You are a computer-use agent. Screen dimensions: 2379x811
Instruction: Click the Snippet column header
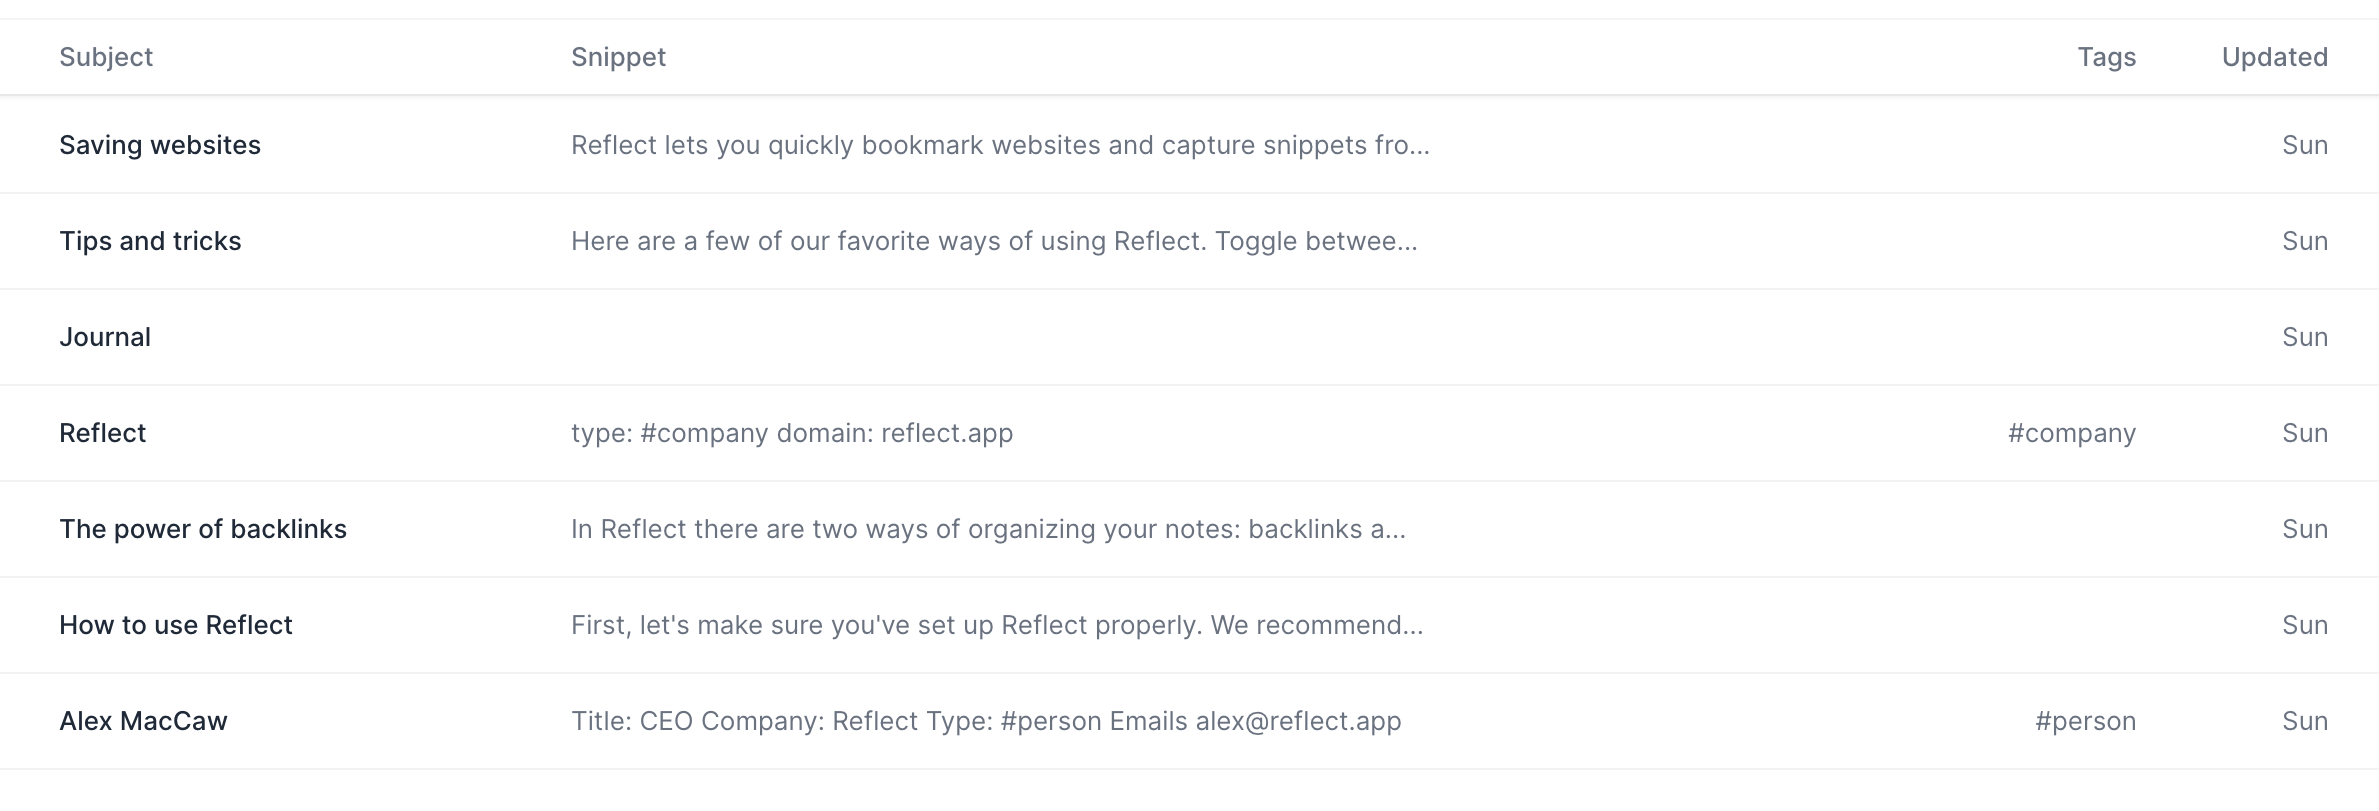coord(618,57)
